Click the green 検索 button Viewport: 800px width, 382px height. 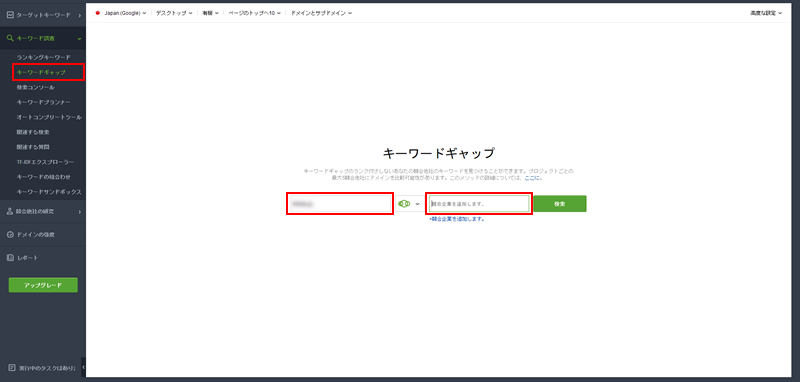(x=560, y=203)
